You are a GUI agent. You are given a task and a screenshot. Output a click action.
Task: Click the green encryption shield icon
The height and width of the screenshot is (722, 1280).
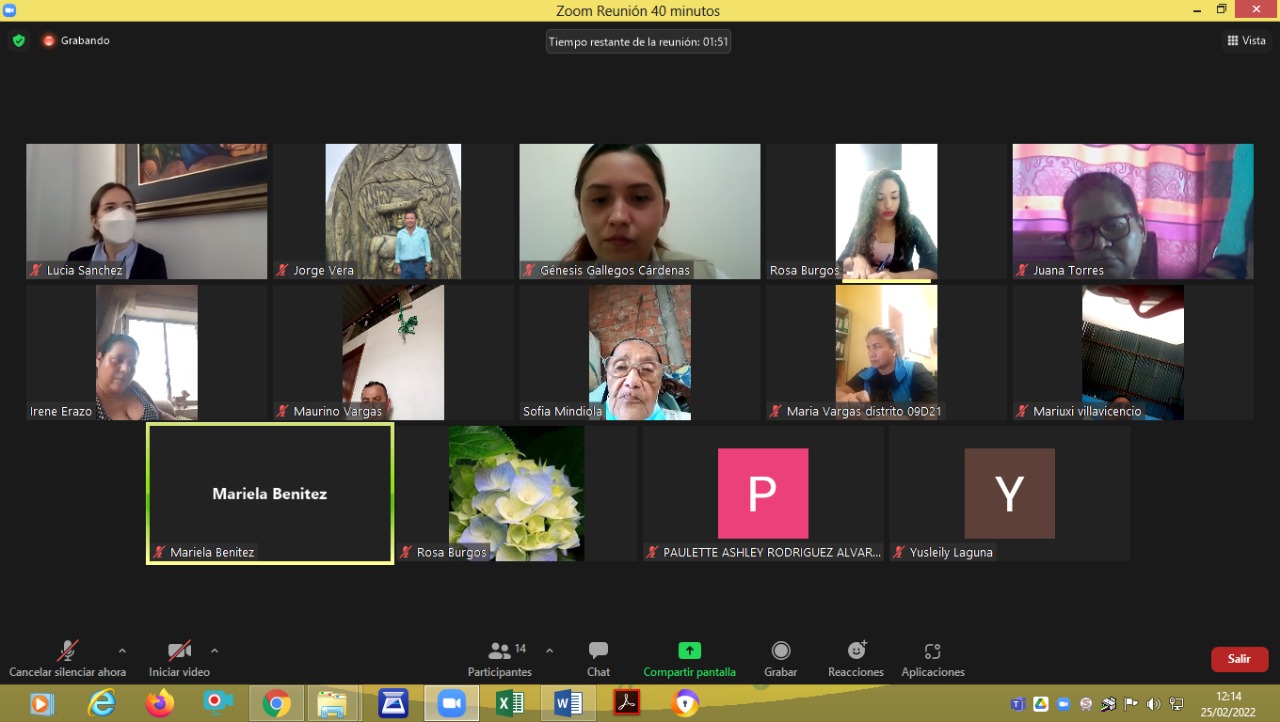[18, 41]
